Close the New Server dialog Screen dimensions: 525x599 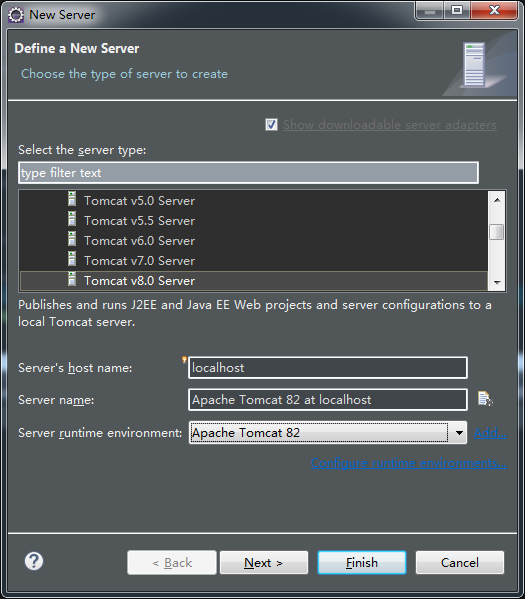494,10
